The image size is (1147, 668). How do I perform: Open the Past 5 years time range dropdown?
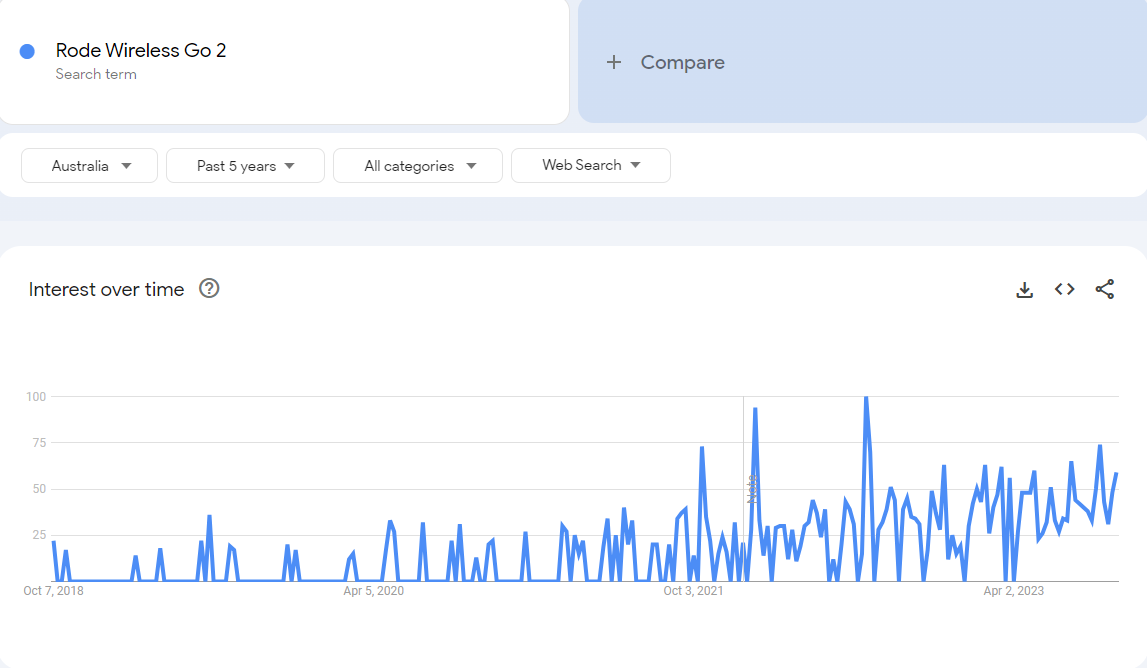click(x=245, y=165)
